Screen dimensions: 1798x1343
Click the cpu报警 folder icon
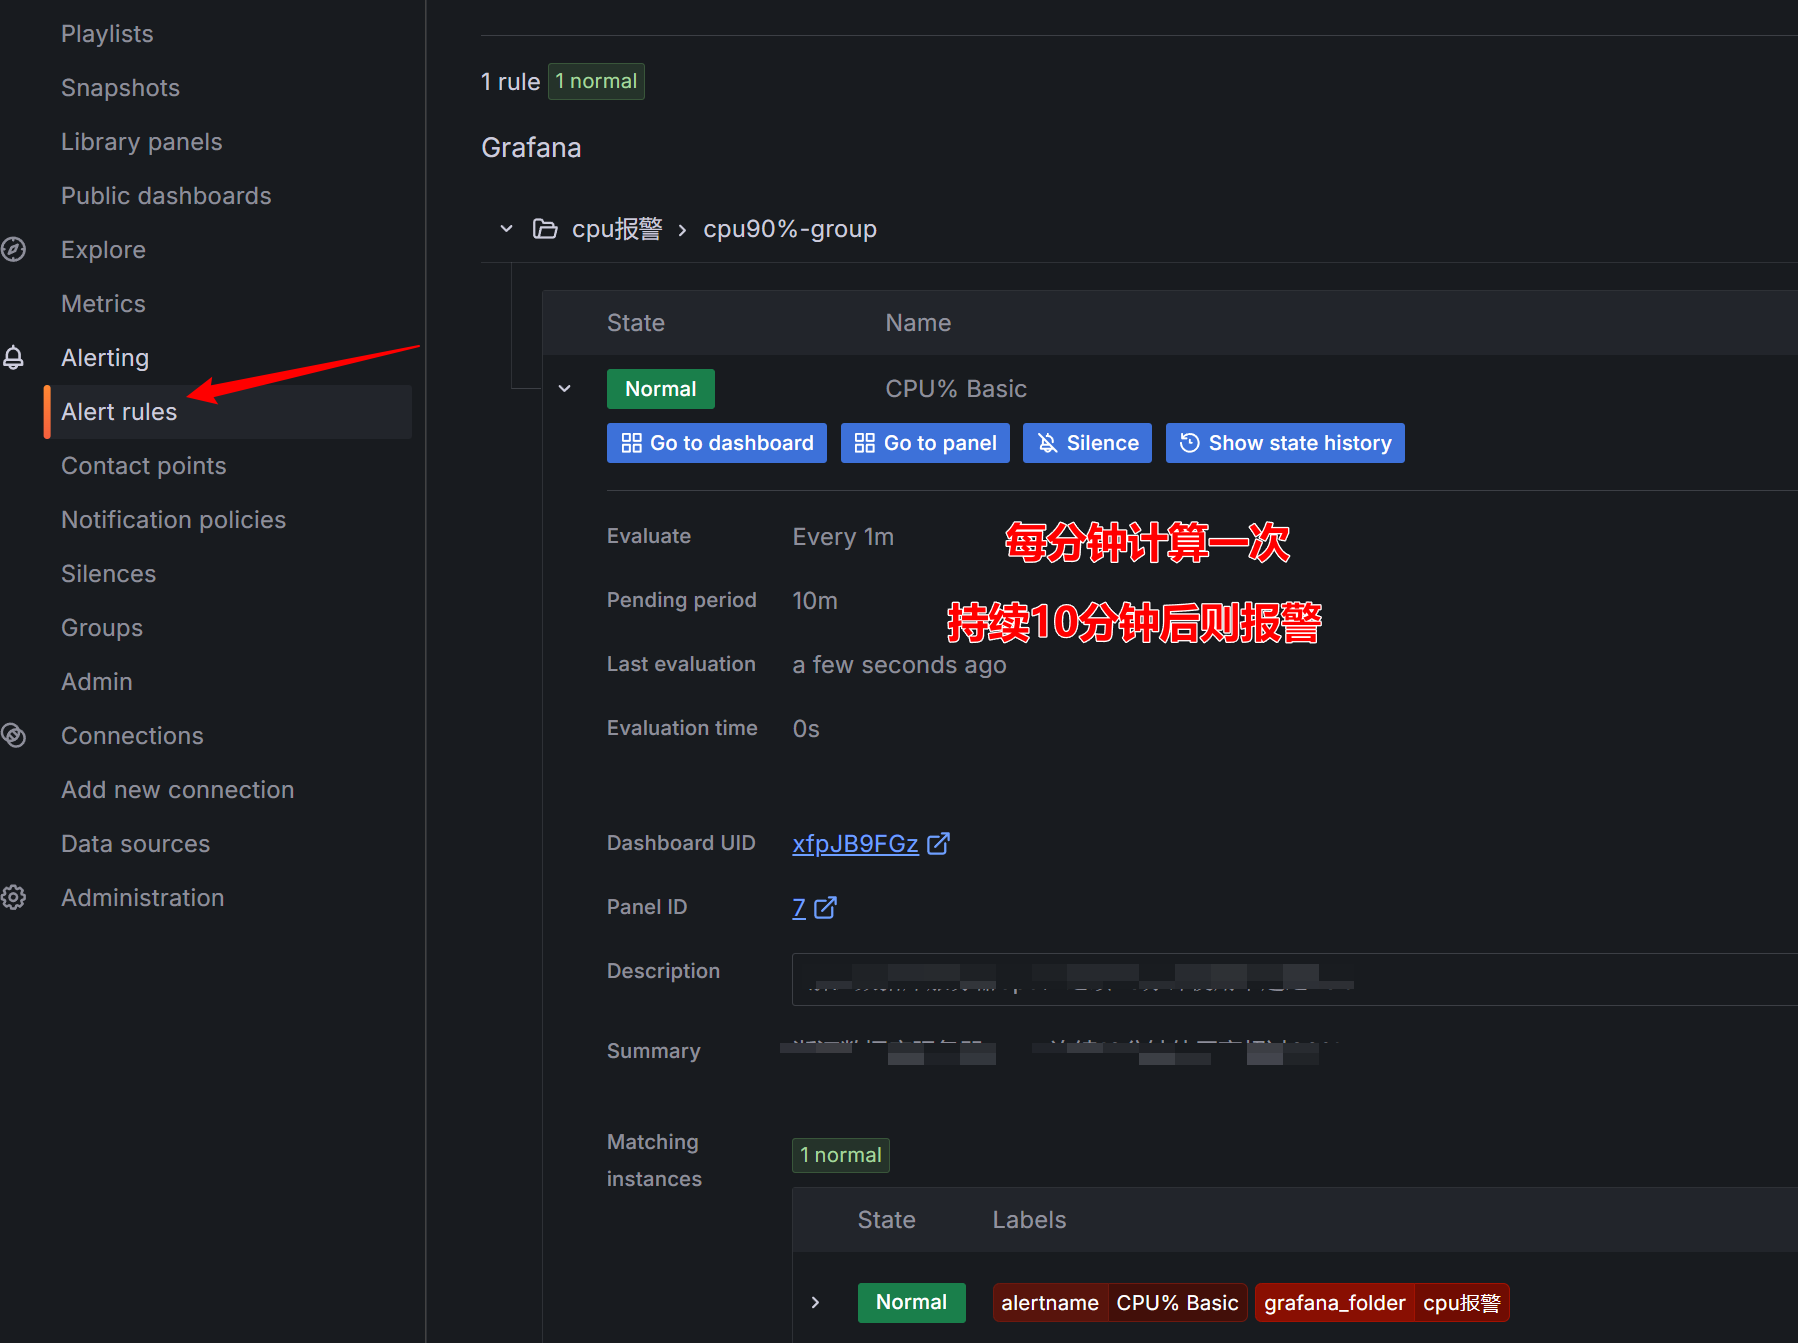click(x=545, y=229)
